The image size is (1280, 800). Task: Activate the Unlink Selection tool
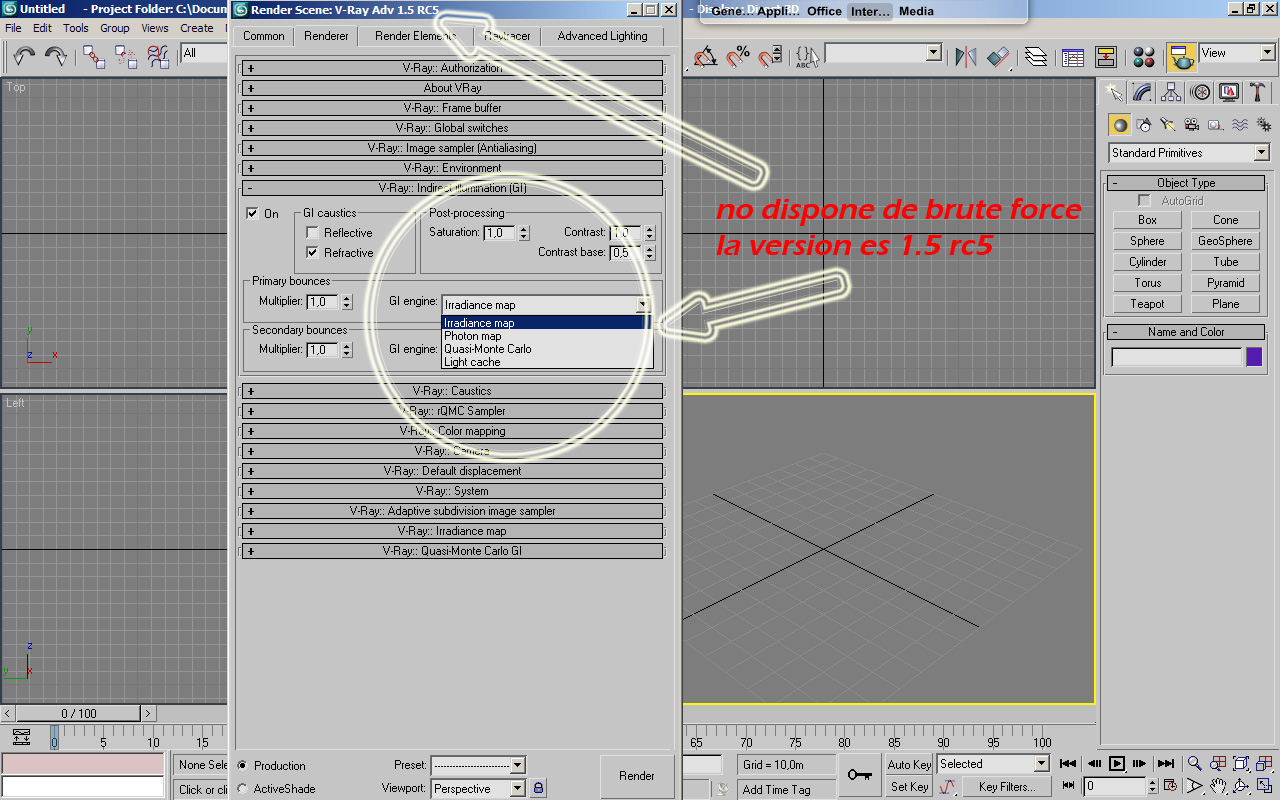(x=126, y=56)
